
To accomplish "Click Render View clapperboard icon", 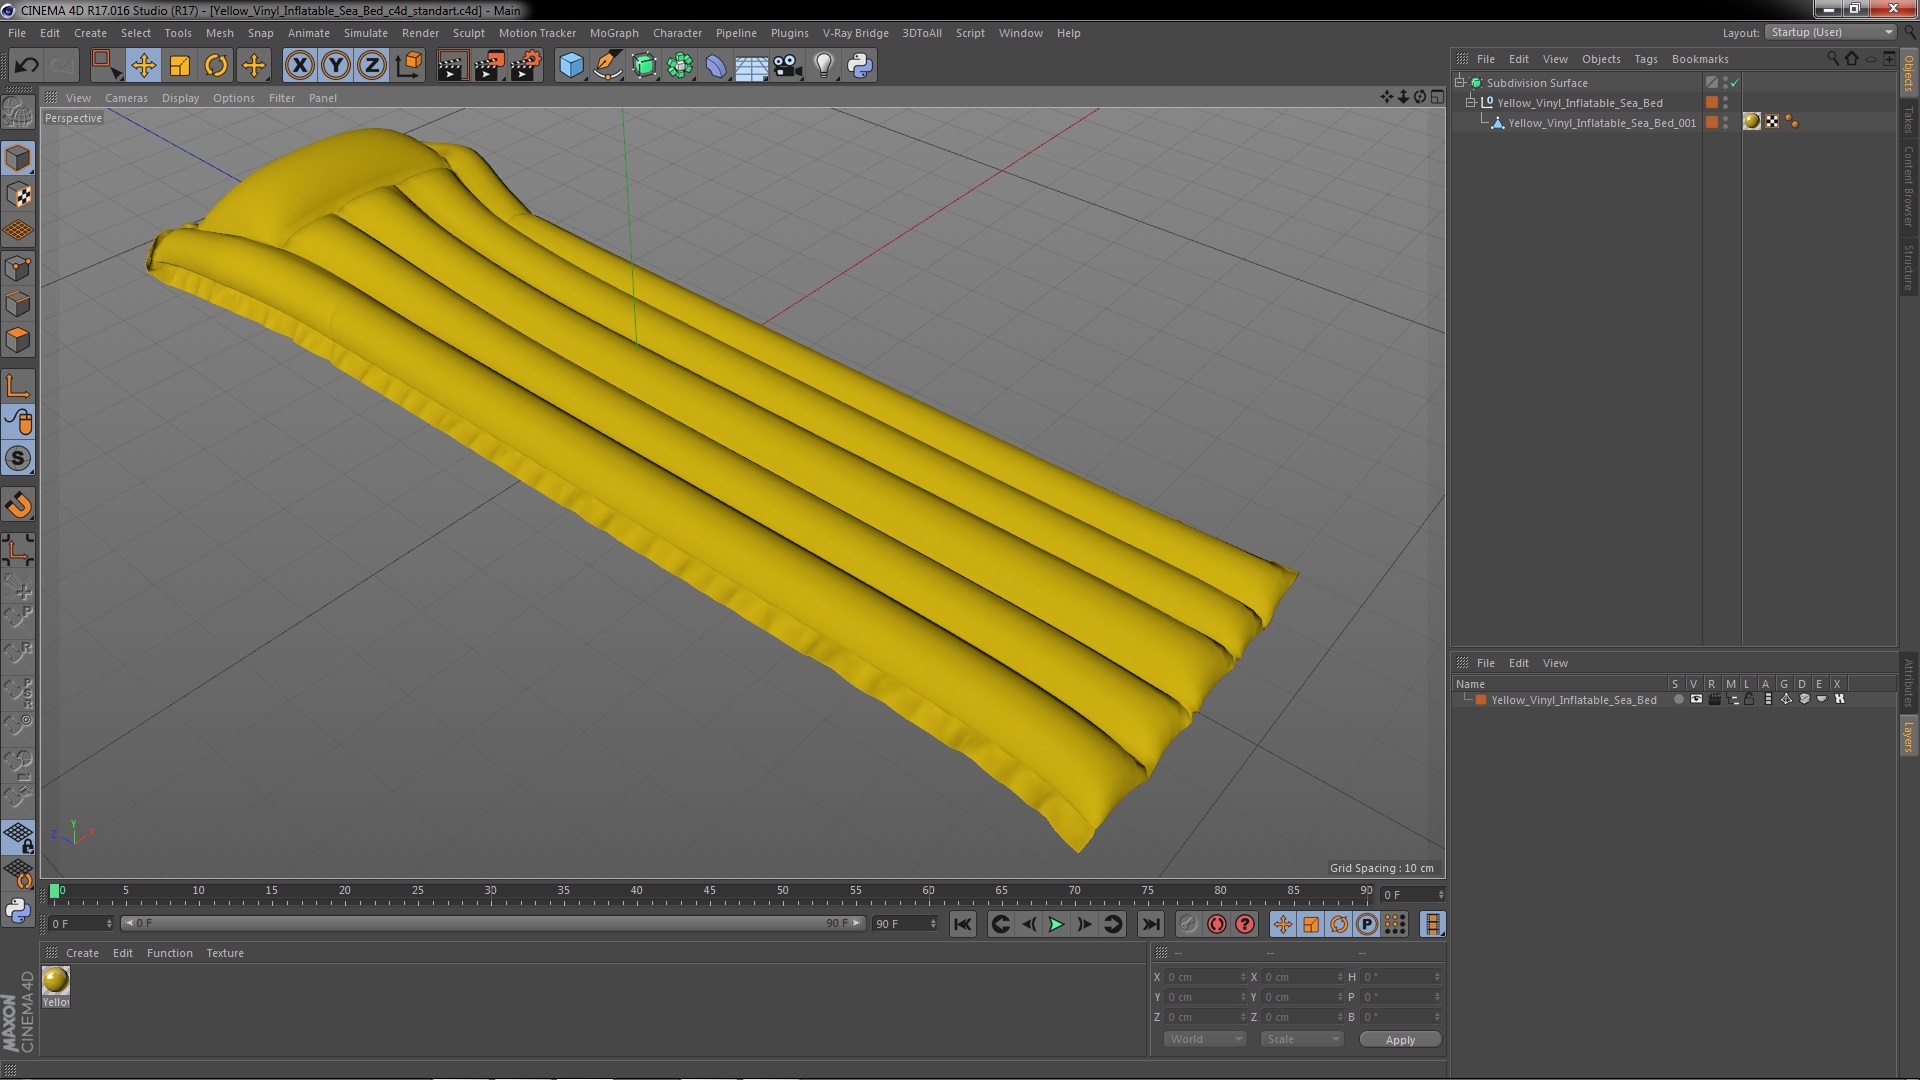I will (452, 66).
